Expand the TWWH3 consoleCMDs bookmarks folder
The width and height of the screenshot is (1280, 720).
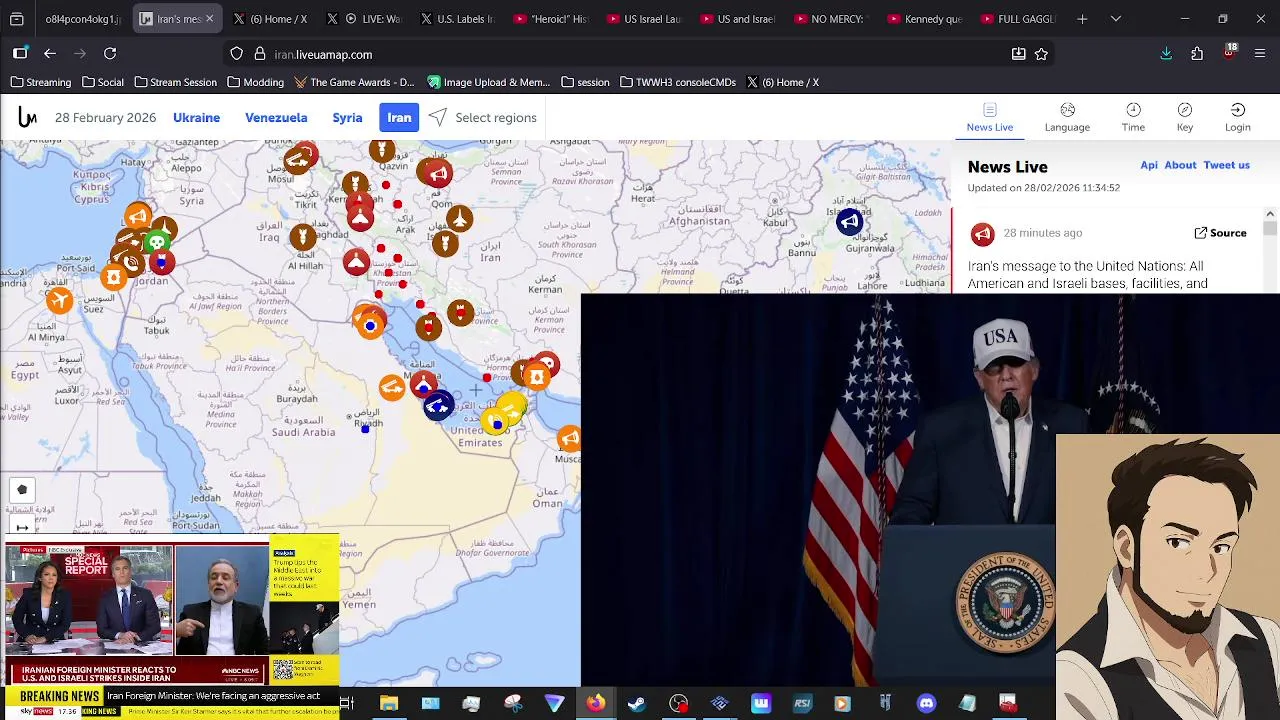pyautogui.click(x=677, y=82)
